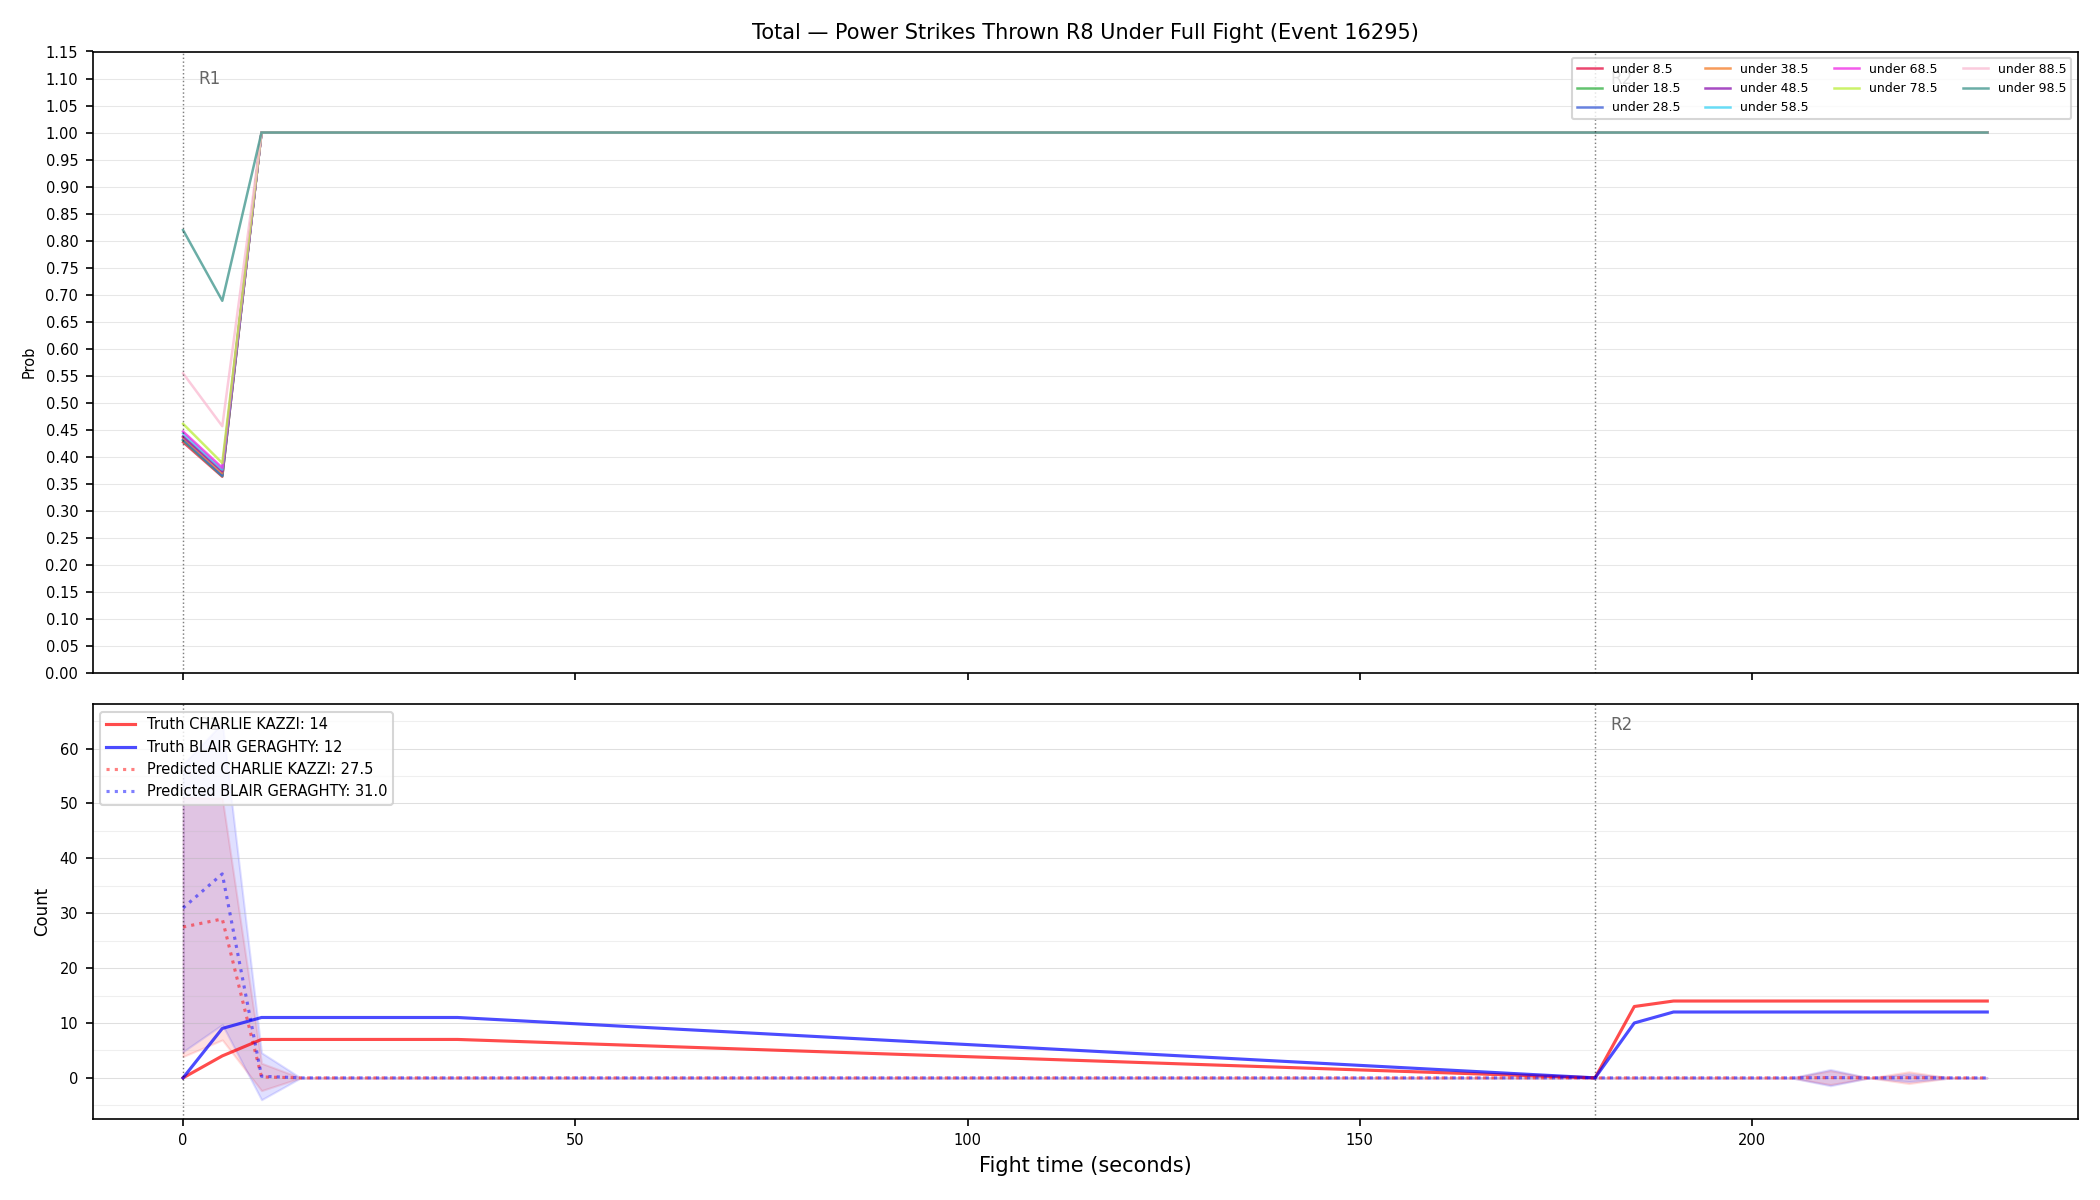
Task: Select the 'under 38.5' legend entry
Action: pyautogui.click(x=1756, y=69)
